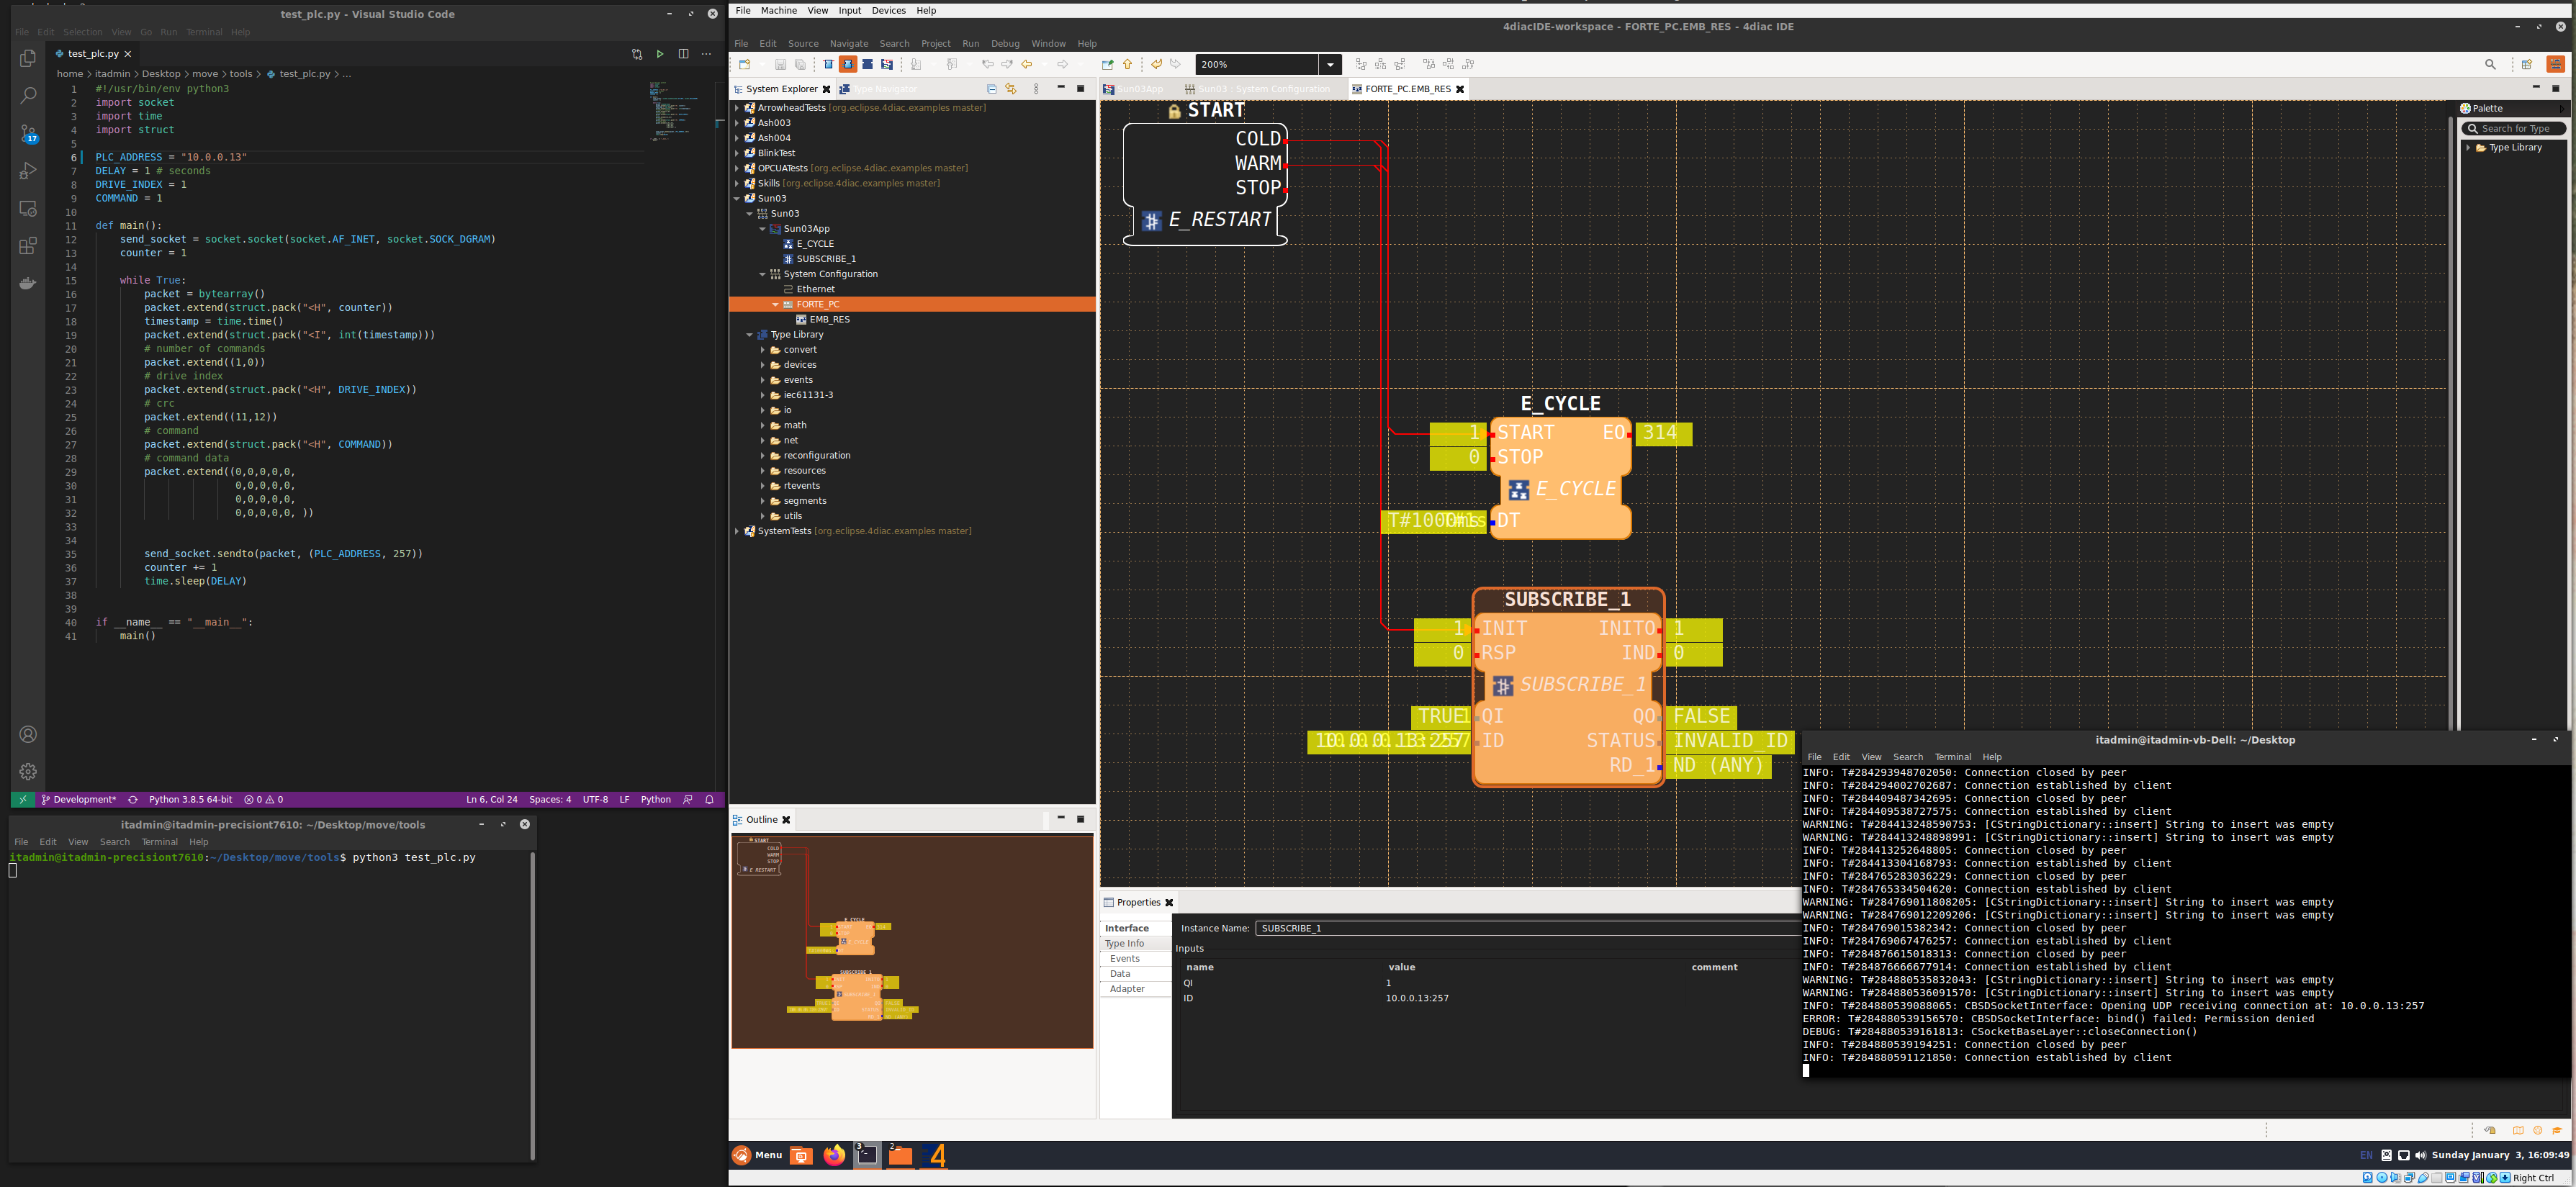Click the Python 3.8.5 64-bit status item
Image resolution: width=2576 pixels, height=1187 pixels.
[x=190, y=800]
